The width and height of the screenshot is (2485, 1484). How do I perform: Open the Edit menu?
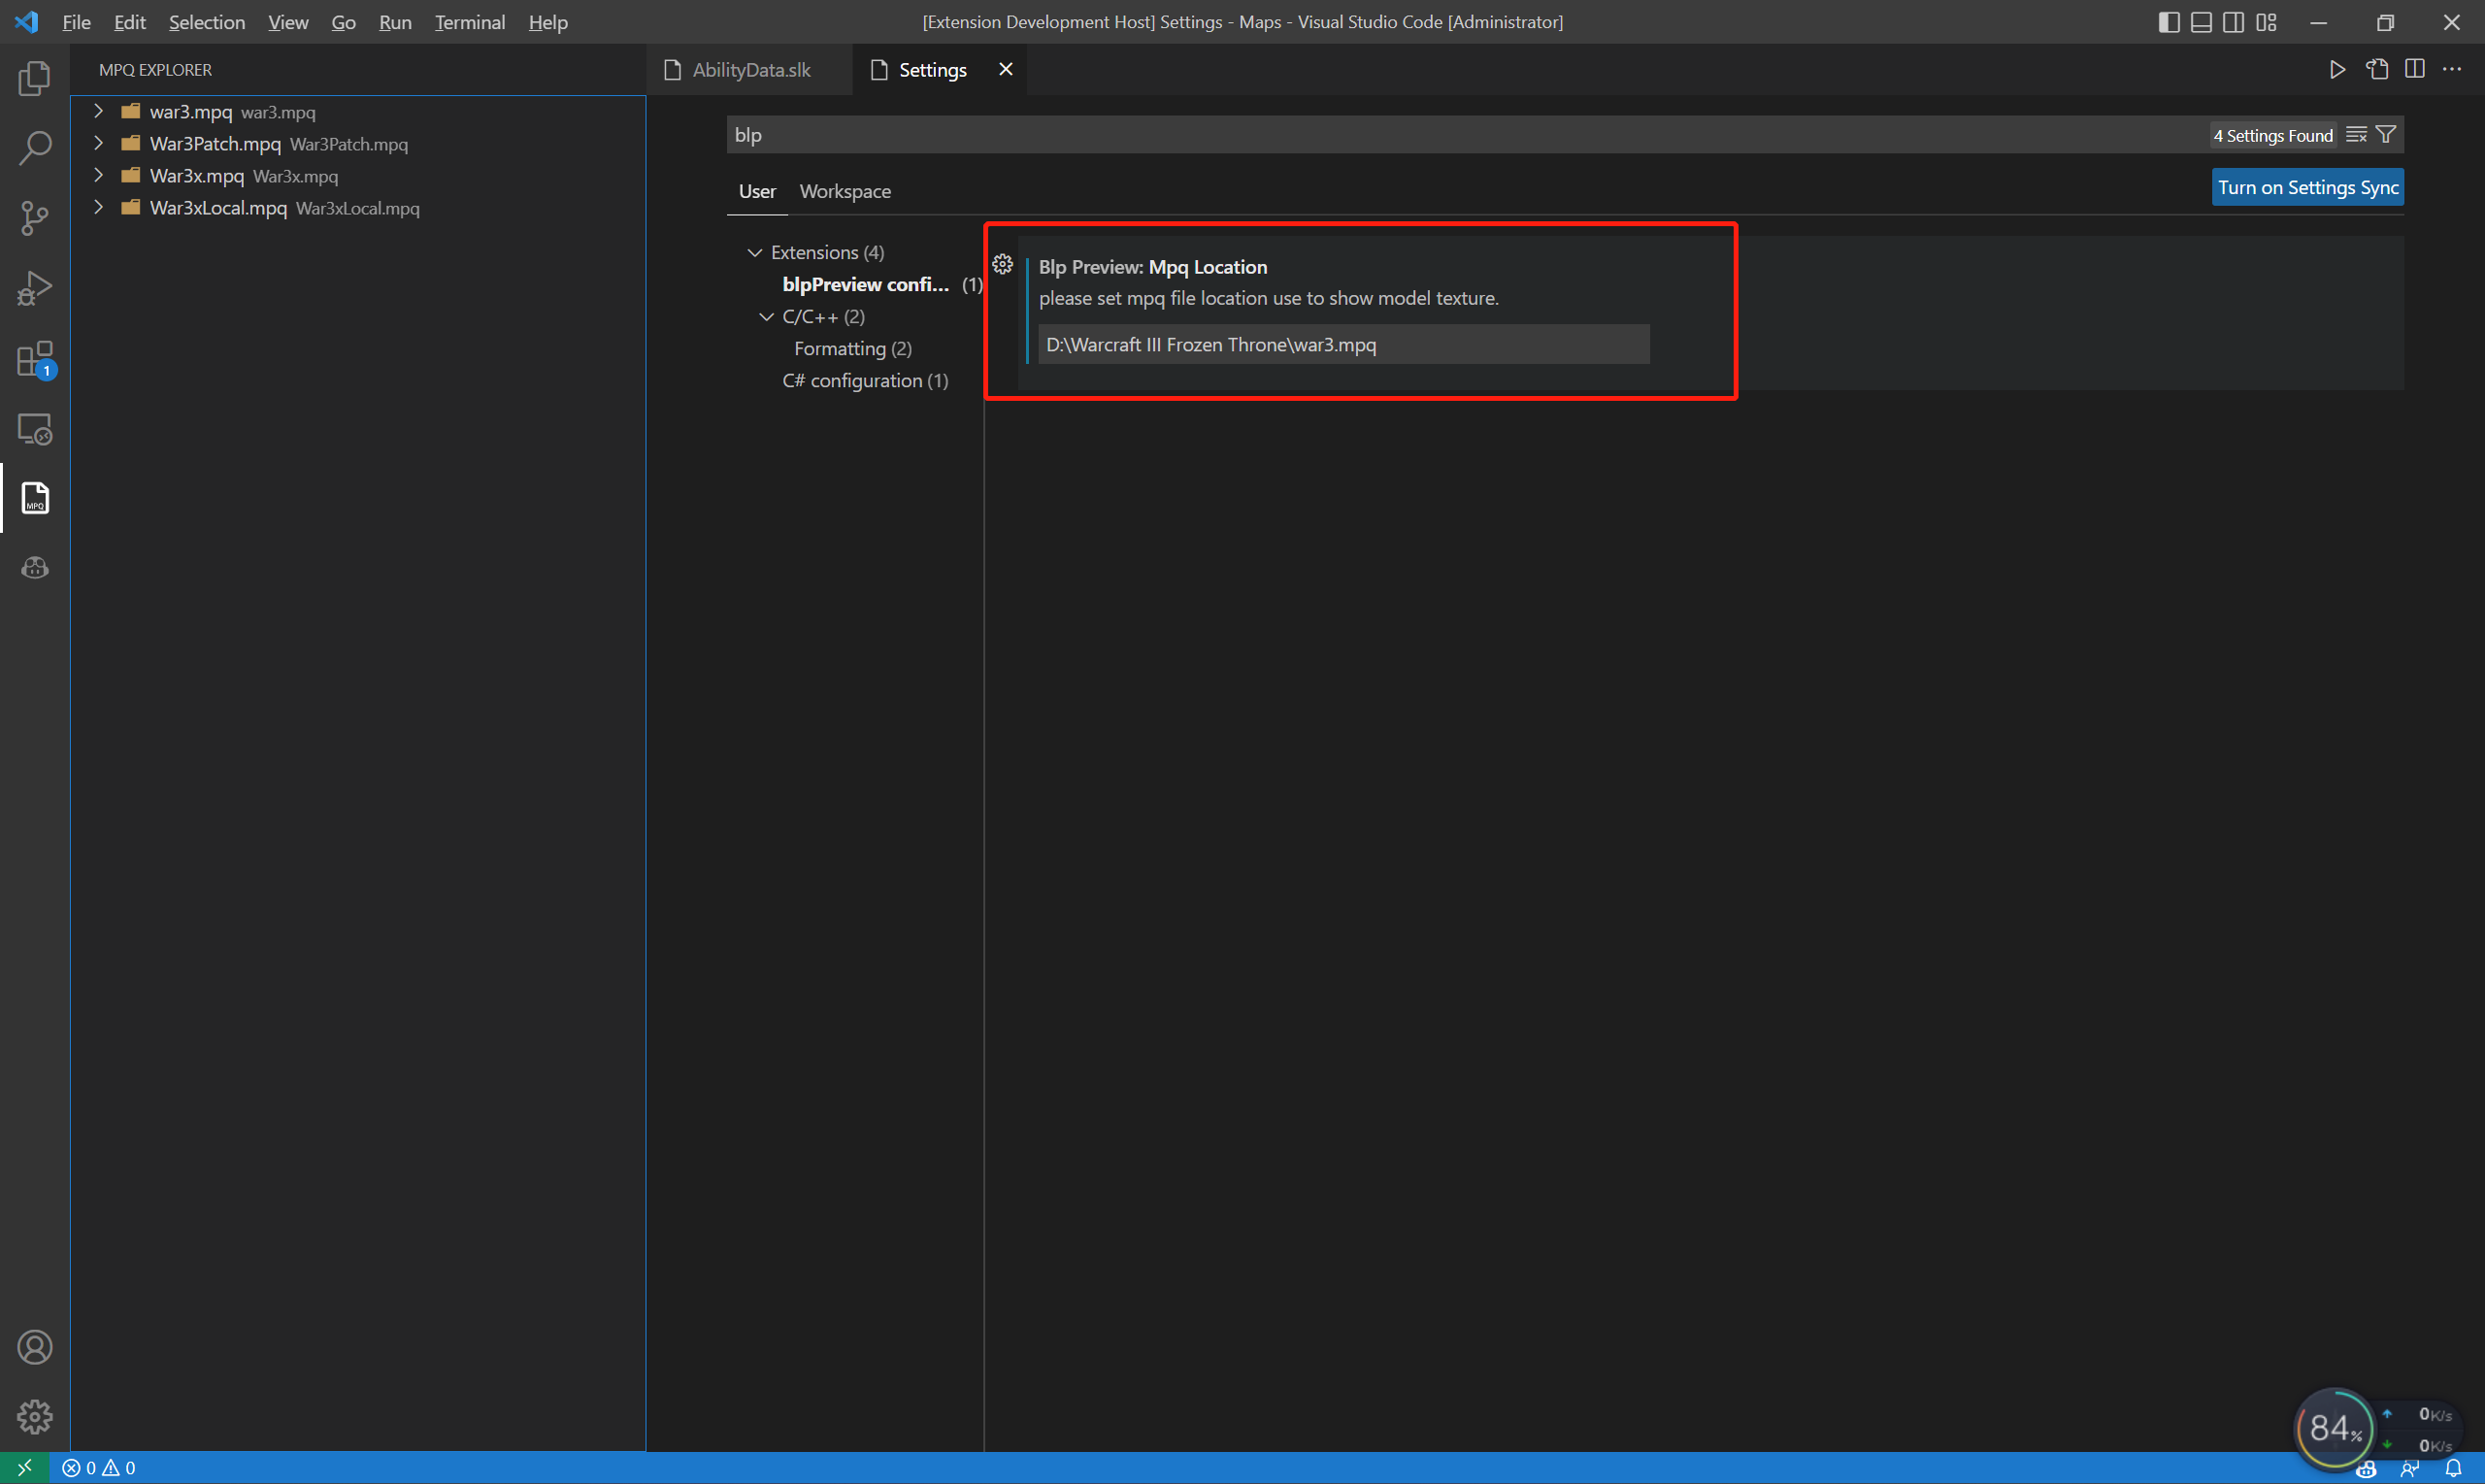click(x=129, y=22)
